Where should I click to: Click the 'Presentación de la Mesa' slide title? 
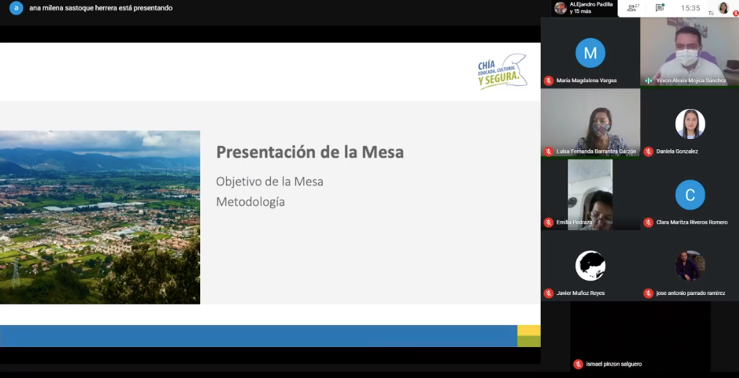click(x=310, y=153)
